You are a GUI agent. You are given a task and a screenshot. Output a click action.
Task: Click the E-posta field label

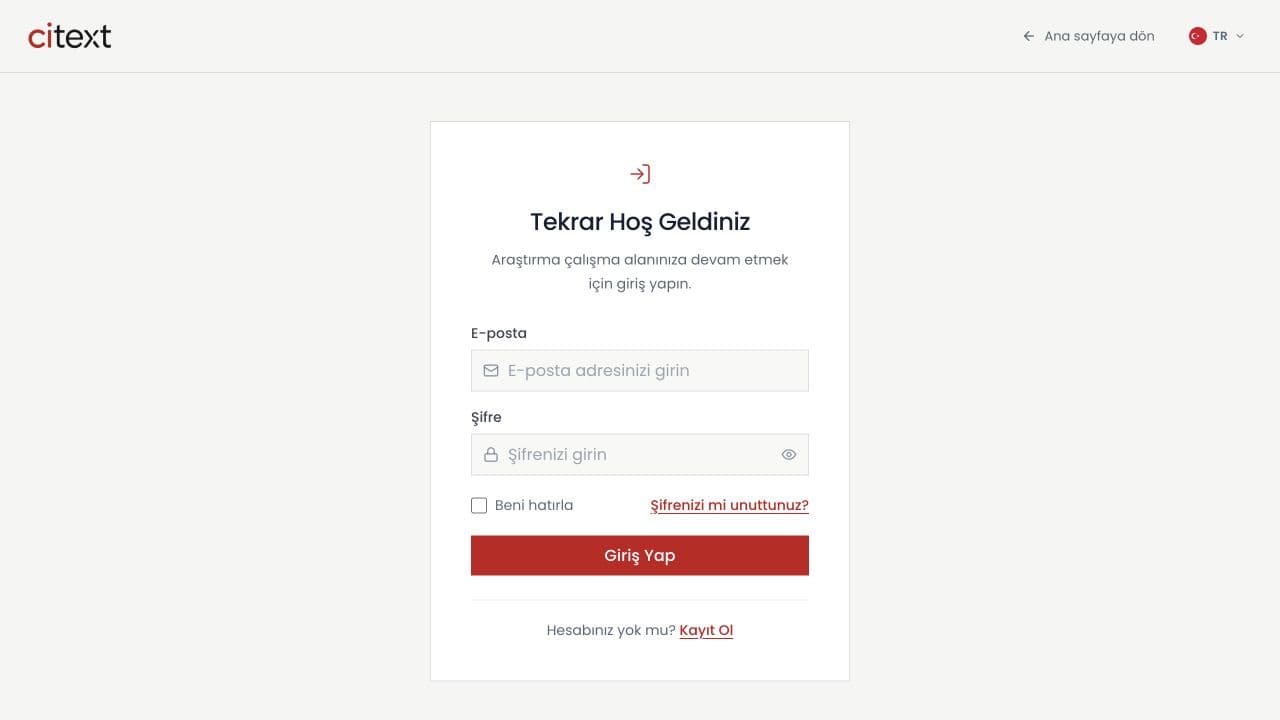coord(499,333)
